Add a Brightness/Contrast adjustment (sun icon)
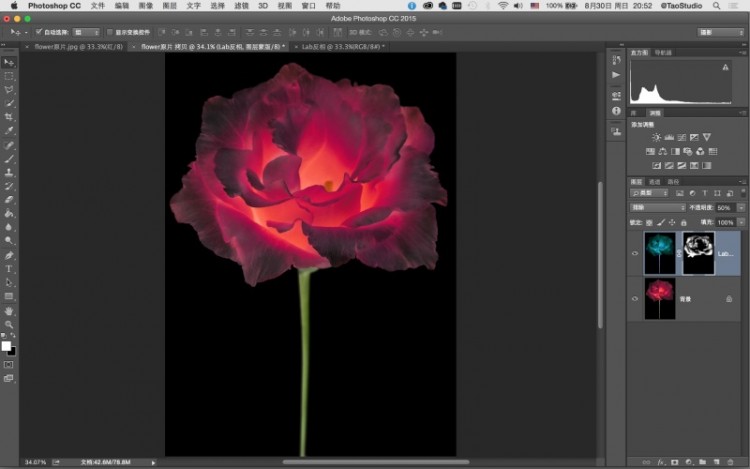The width and height of the screenshot is (750, 469). (x=656, y=137)
